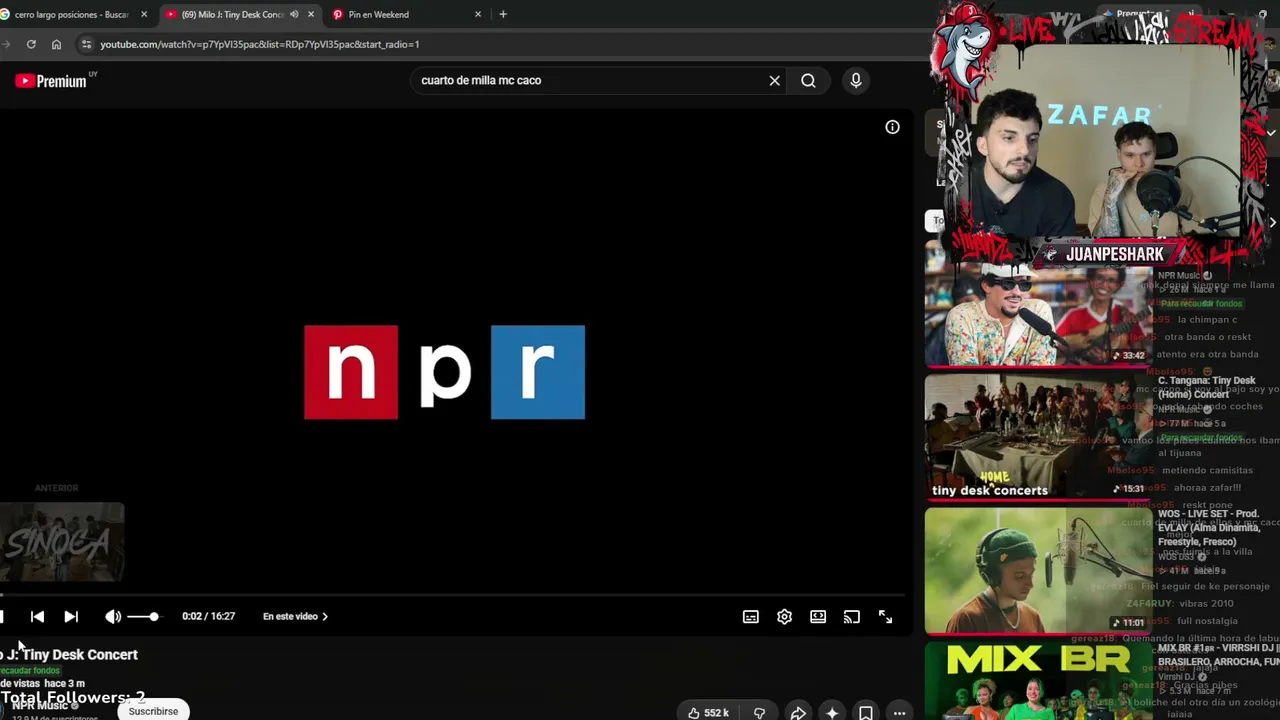1280x720 pixels.
Task: Open the player settings gear
Action: (x=784, y=617)
